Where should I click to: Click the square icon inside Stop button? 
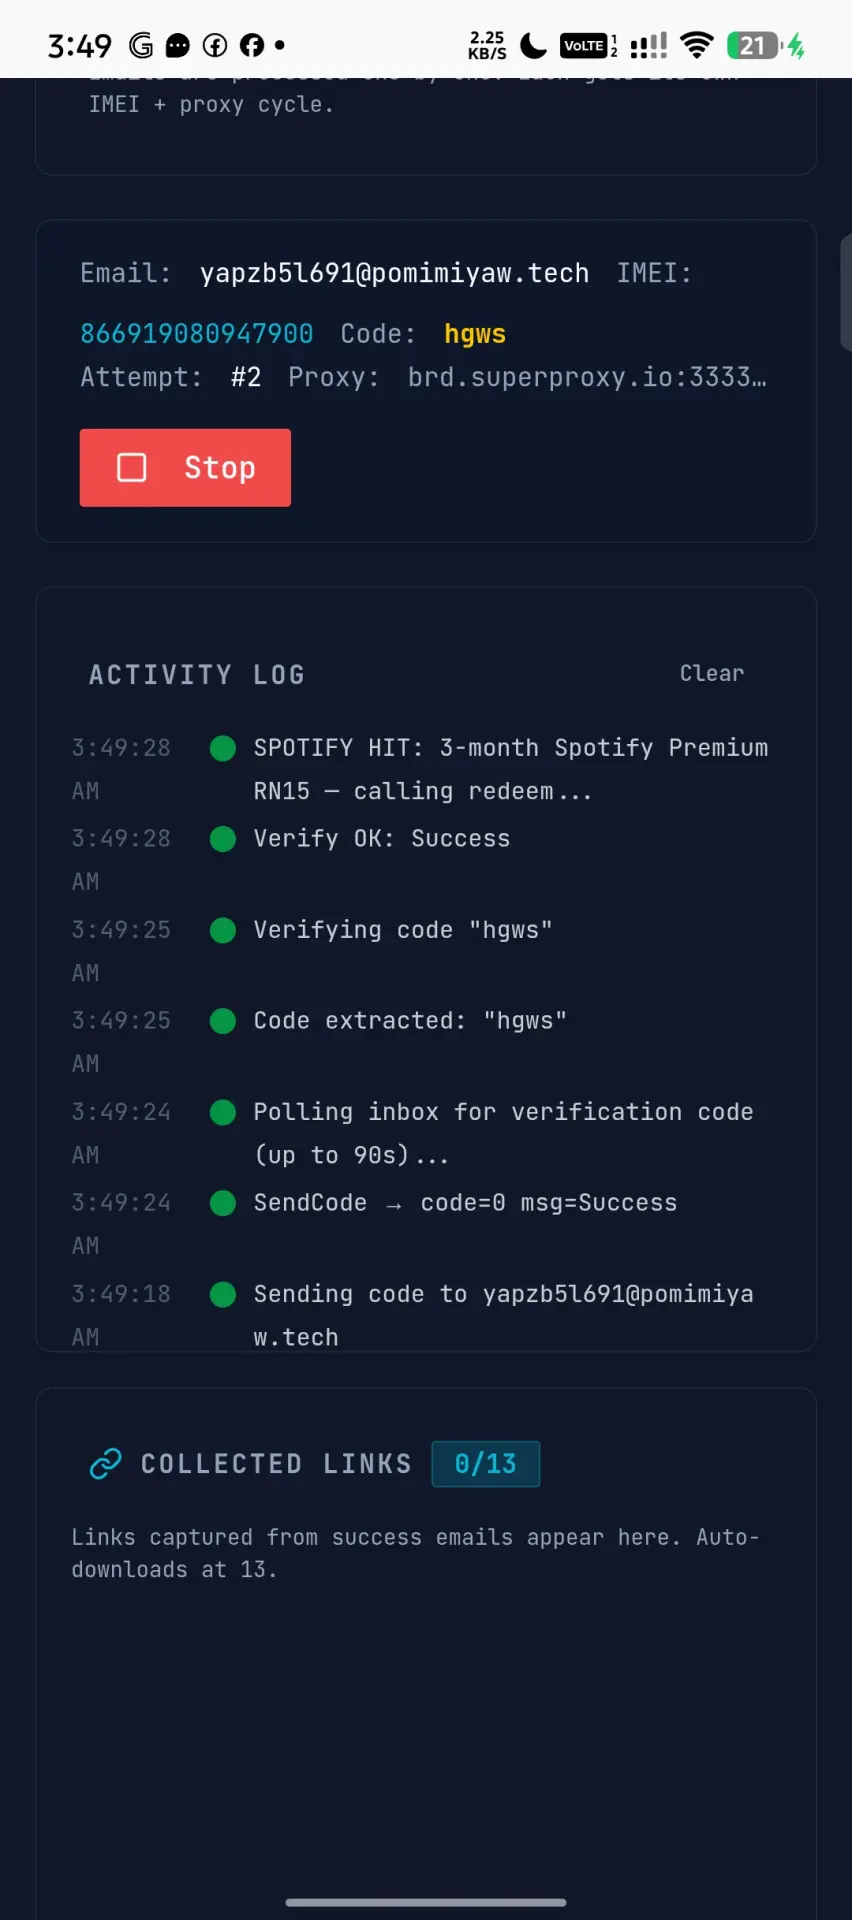click(x=132, y=468)
